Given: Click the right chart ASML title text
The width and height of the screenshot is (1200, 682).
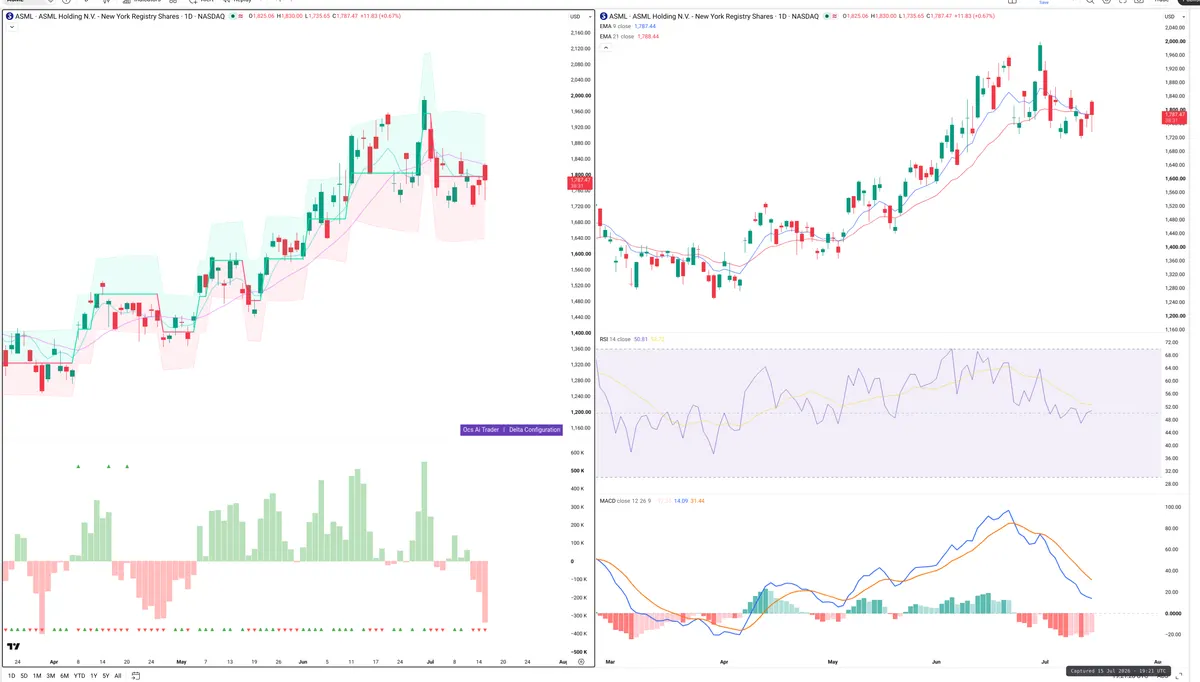Looking at the screenshot, I should click(x=714, y=16).
